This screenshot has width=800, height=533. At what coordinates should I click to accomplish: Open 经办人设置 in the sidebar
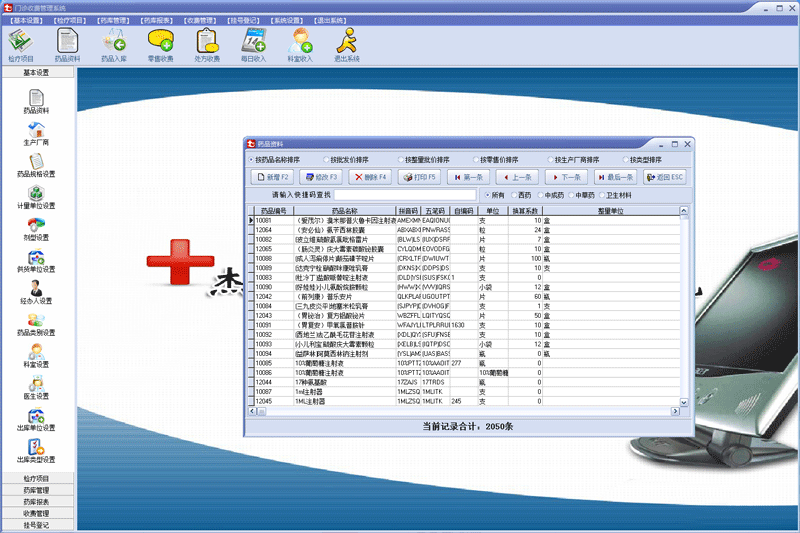click(x=36, y=292)
